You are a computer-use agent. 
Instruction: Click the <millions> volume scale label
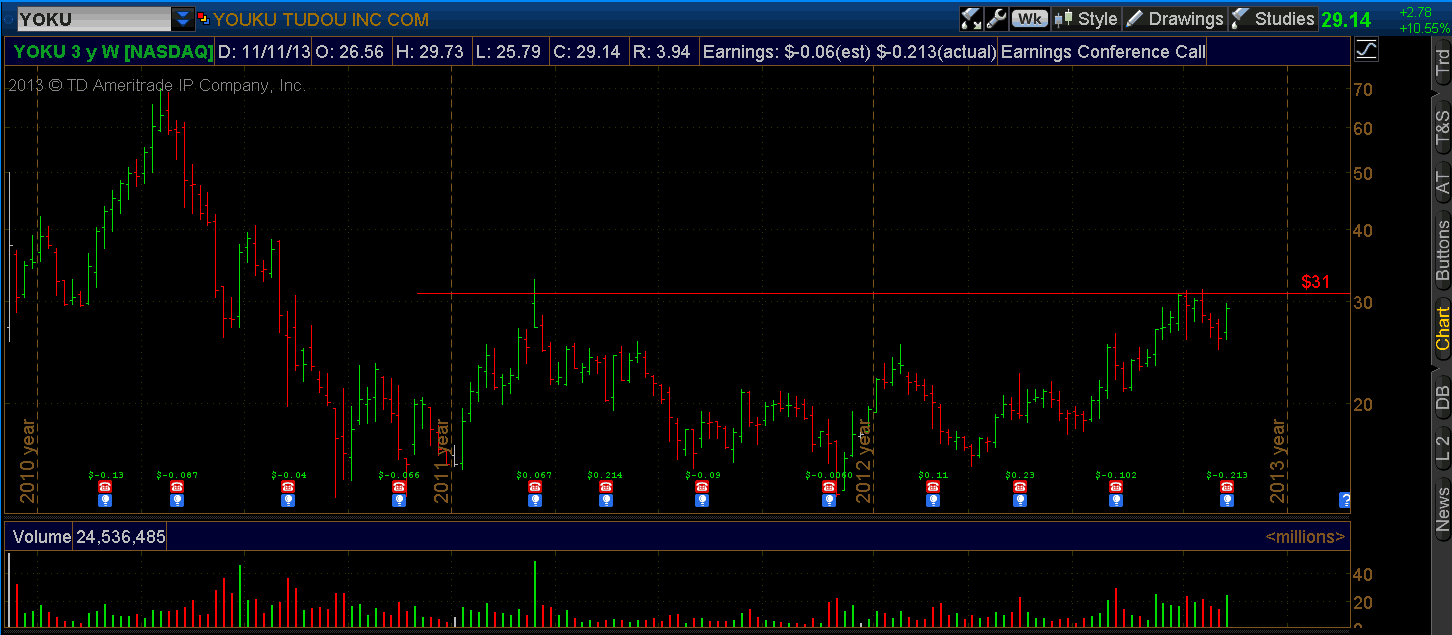point(1305,537)
